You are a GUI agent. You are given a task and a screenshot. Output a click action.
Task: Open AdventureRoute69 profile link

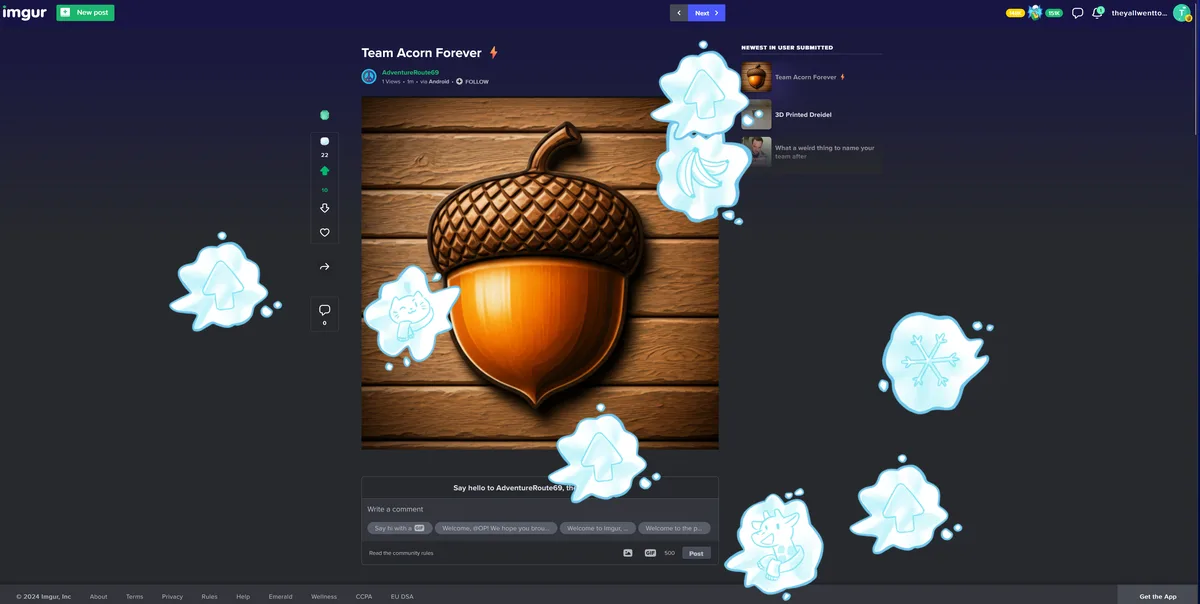pyautogui.click(x=410, y=72)
